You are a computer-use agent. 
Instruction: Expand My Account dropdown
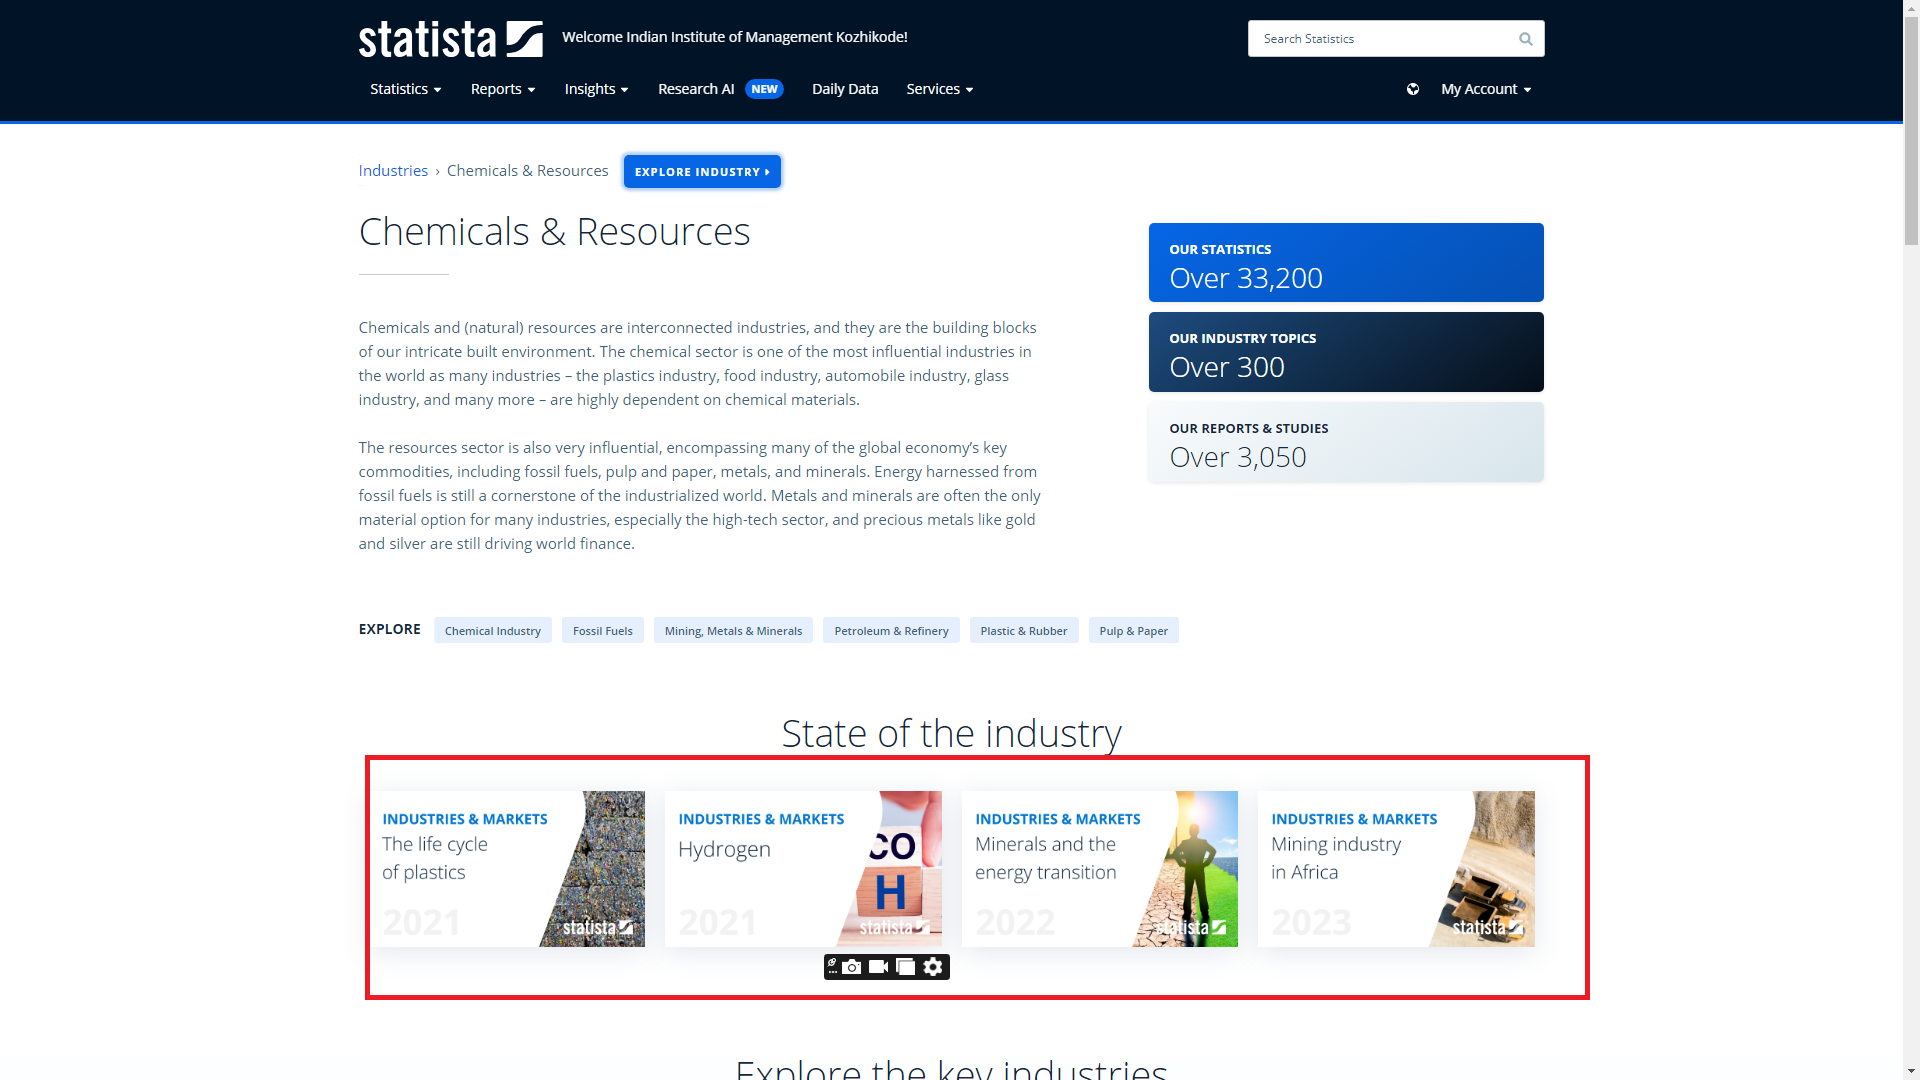(x=1486, y=89)
